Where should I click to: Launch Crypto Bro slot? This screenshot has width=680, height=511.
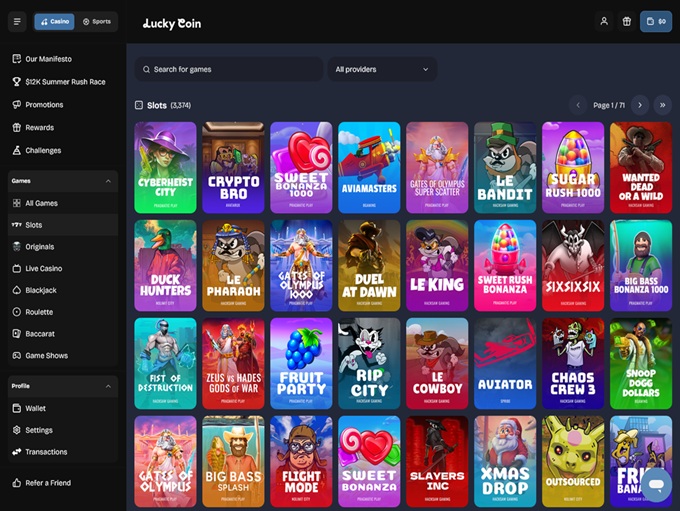tap(233, 167)
